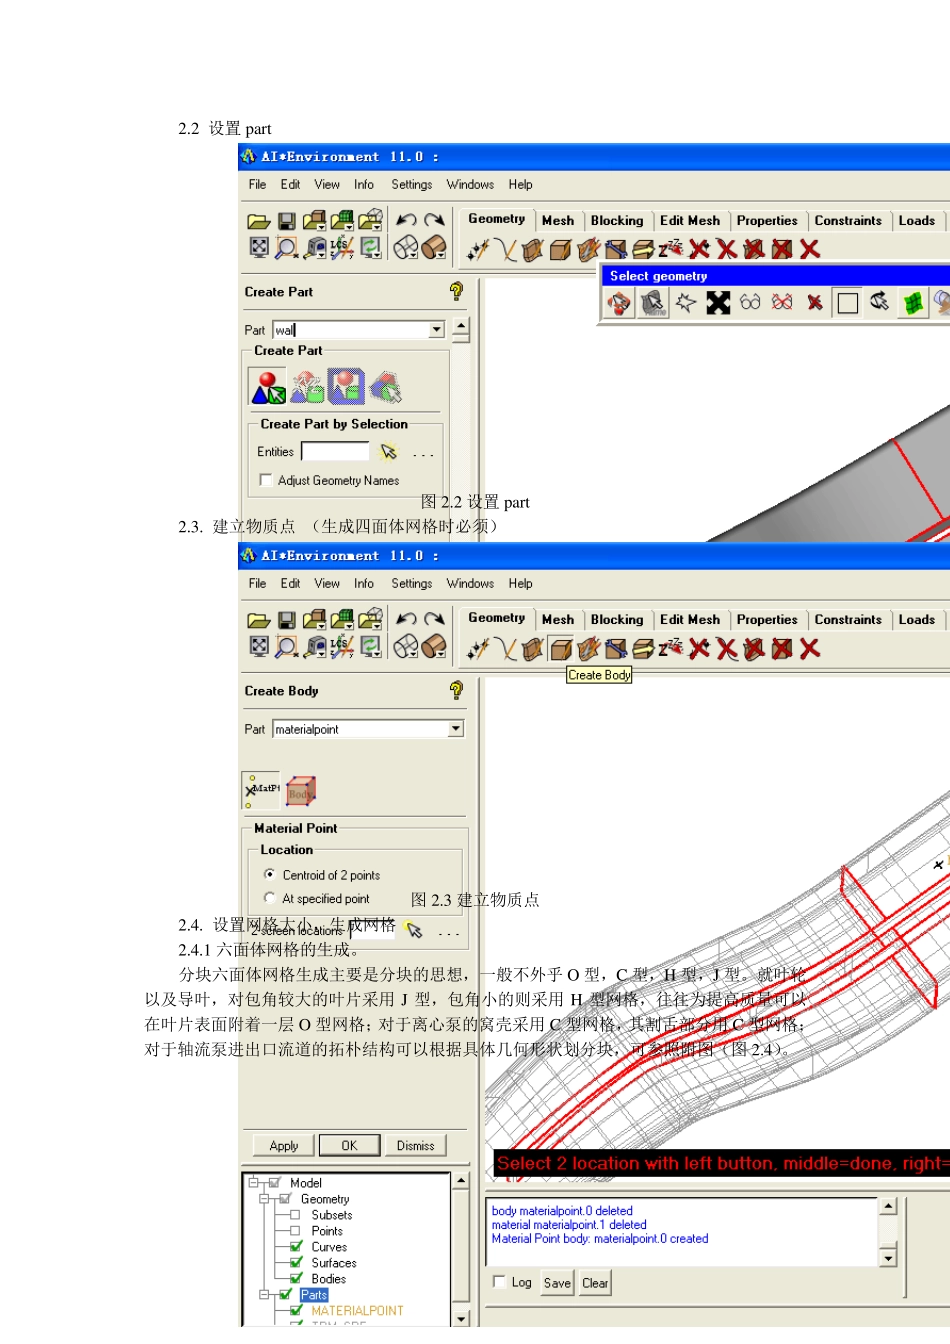Material Point MatPt icon in Create Body panel
This screenshot has width=950, height=1344.
point(261,790)
